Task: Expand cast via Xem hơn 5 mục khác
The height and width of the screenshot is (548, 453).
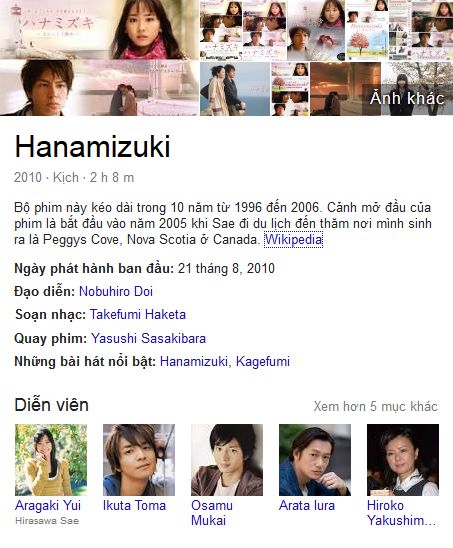Action: click(375, 406)
